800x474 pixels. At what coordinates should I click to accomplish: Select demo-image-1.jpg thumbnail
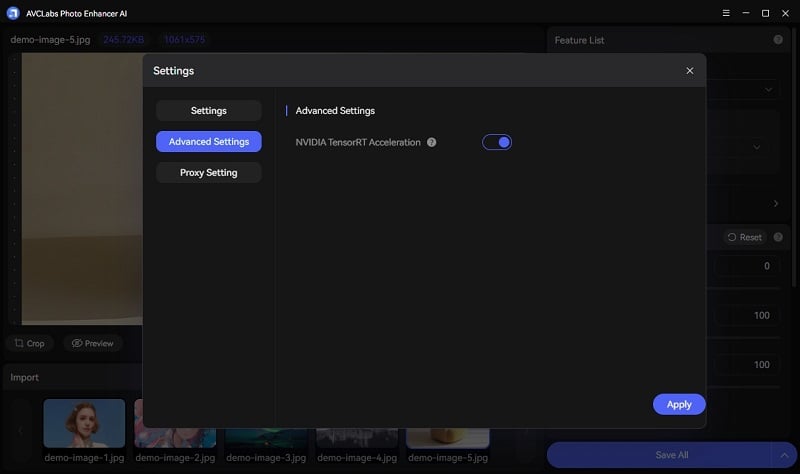coord(84,423)
